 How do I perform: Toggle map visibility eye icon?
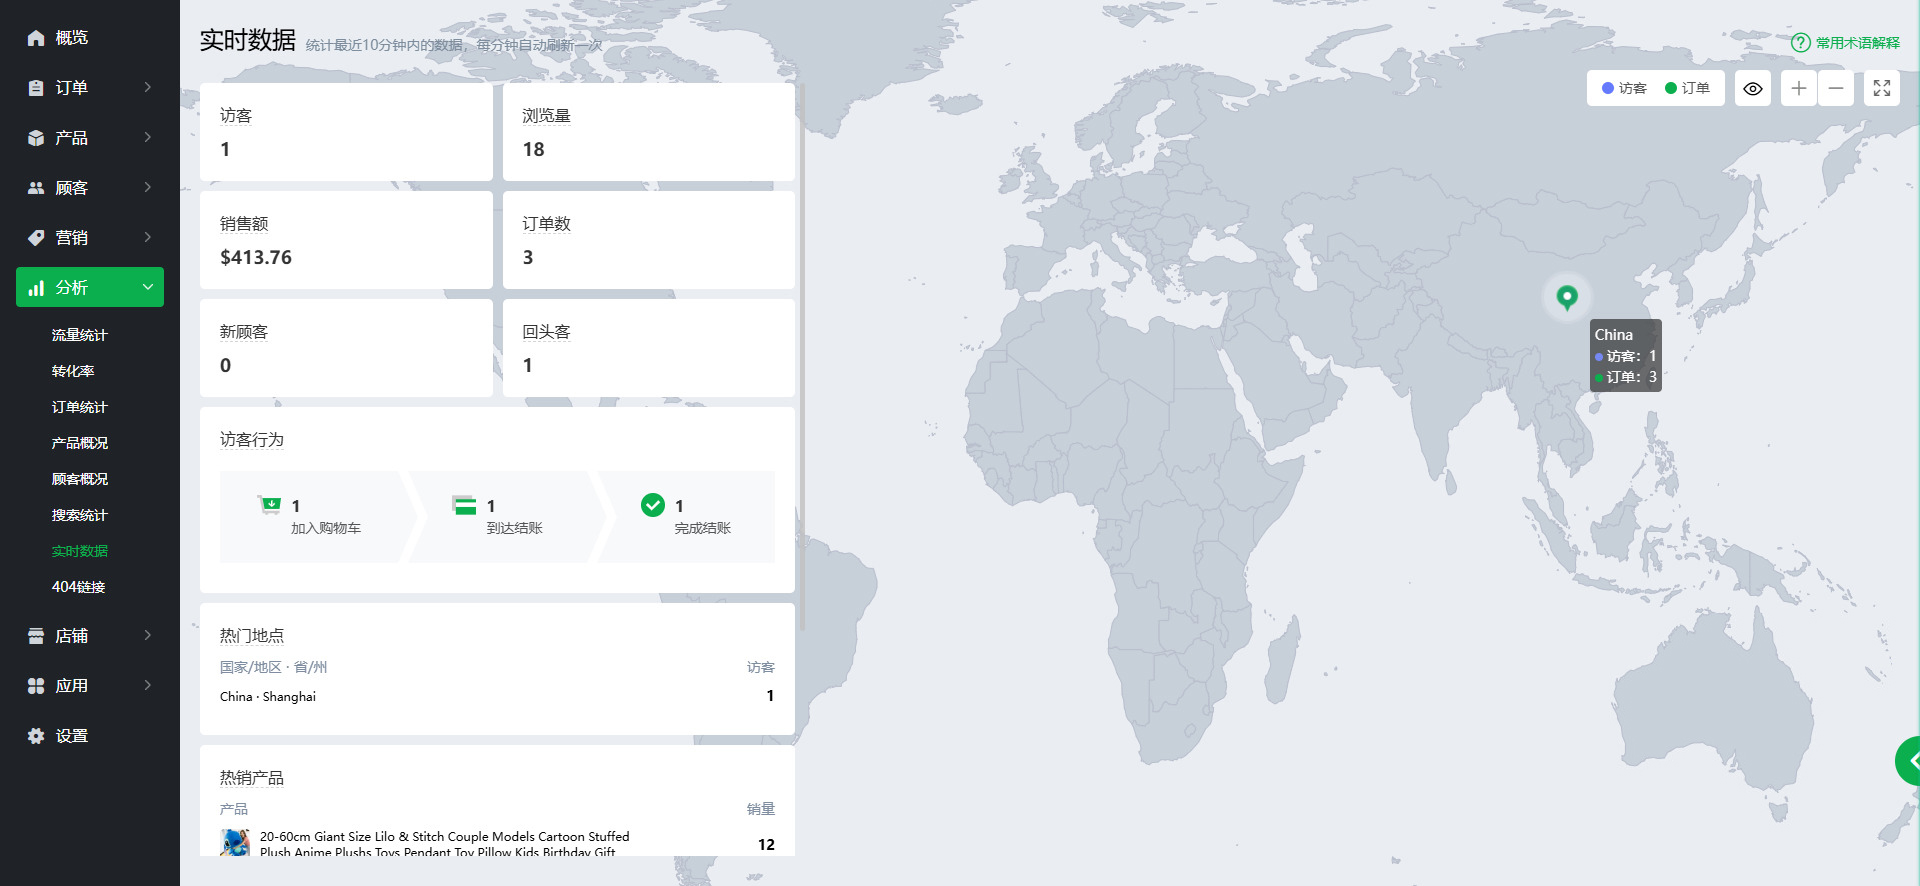click(x=1753, y=88)
